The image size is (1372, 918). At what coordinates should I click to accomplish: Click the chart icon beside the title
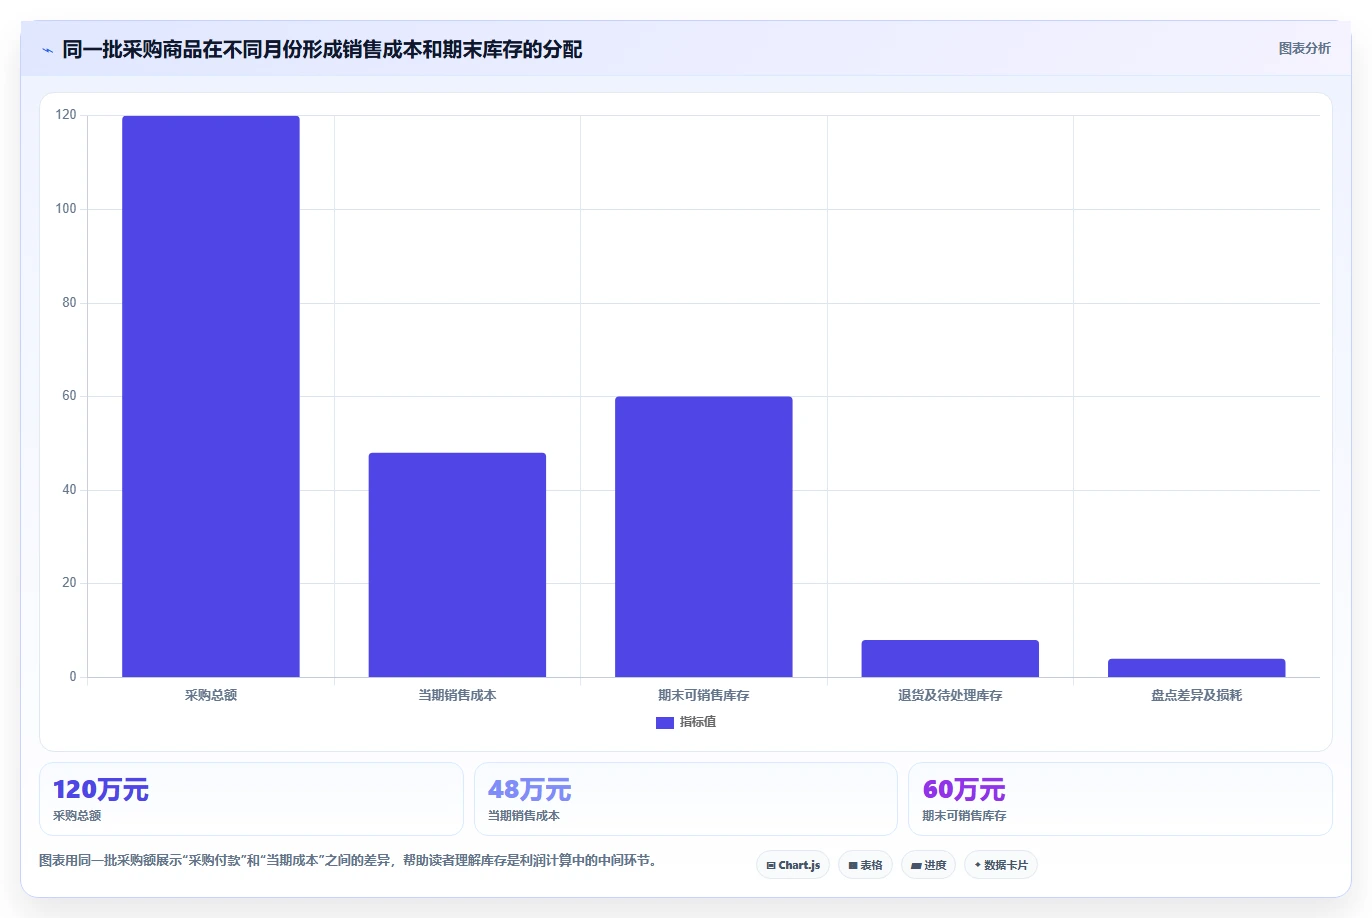coord(47,50)
